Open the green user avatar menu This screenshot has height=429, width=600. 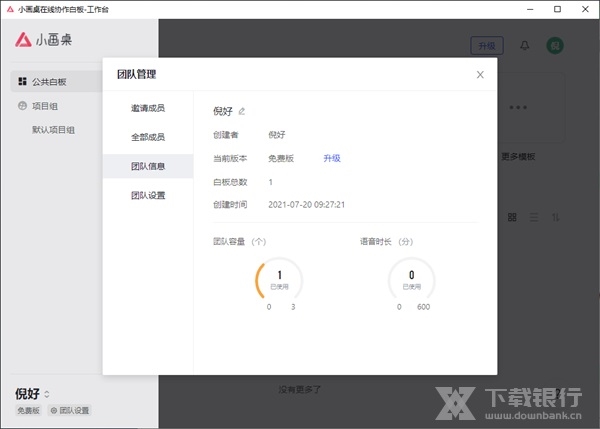(x=554, y=46)
